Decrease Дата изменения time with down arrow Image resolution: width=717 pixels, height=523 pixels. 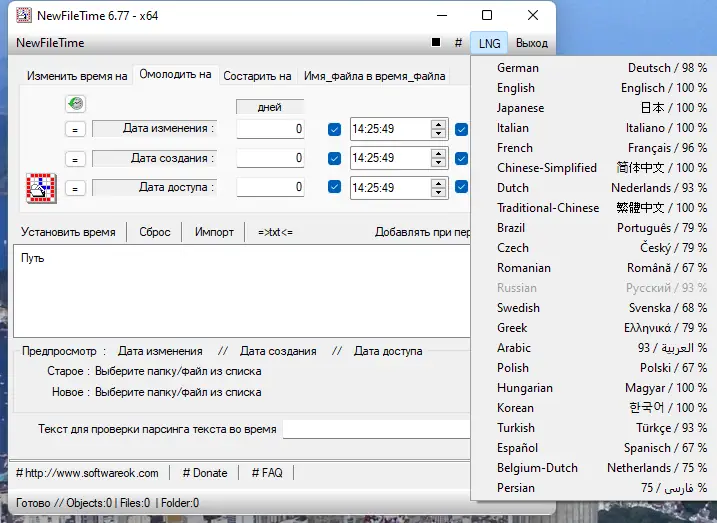point(439,133)
